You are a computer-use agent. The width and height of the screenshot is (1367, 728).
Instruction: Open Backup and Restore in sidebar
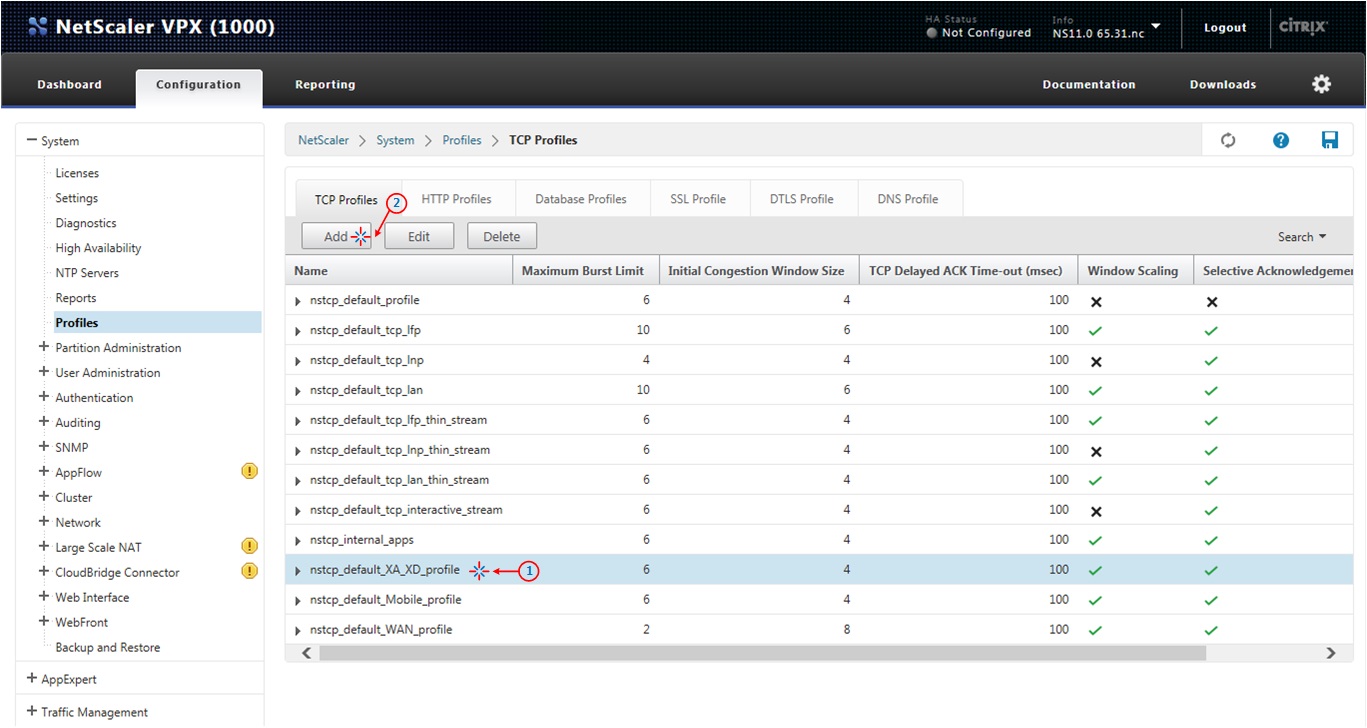click(108, 647)
